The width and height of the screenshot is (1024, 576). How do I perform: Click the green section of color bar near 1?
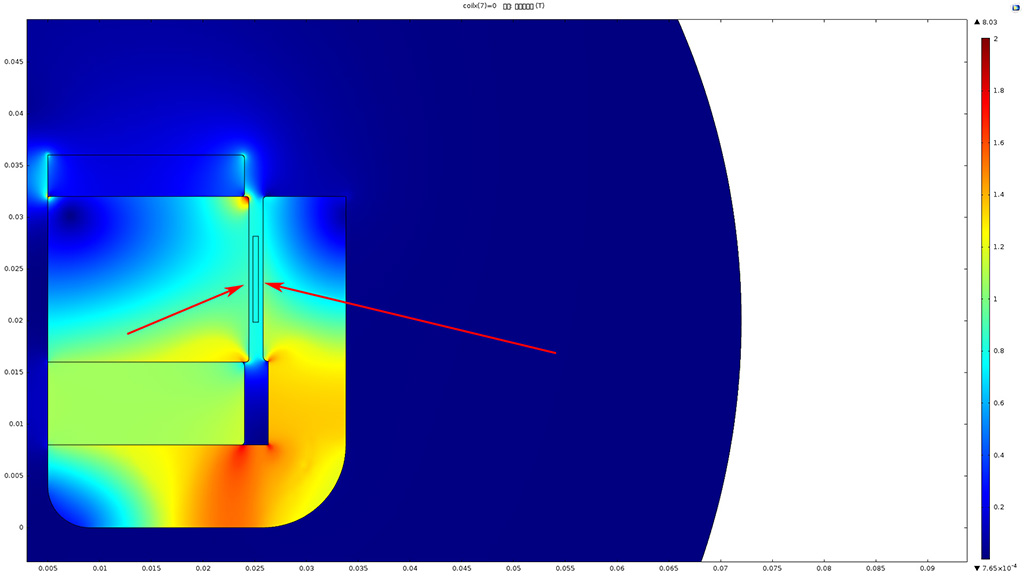985,299
